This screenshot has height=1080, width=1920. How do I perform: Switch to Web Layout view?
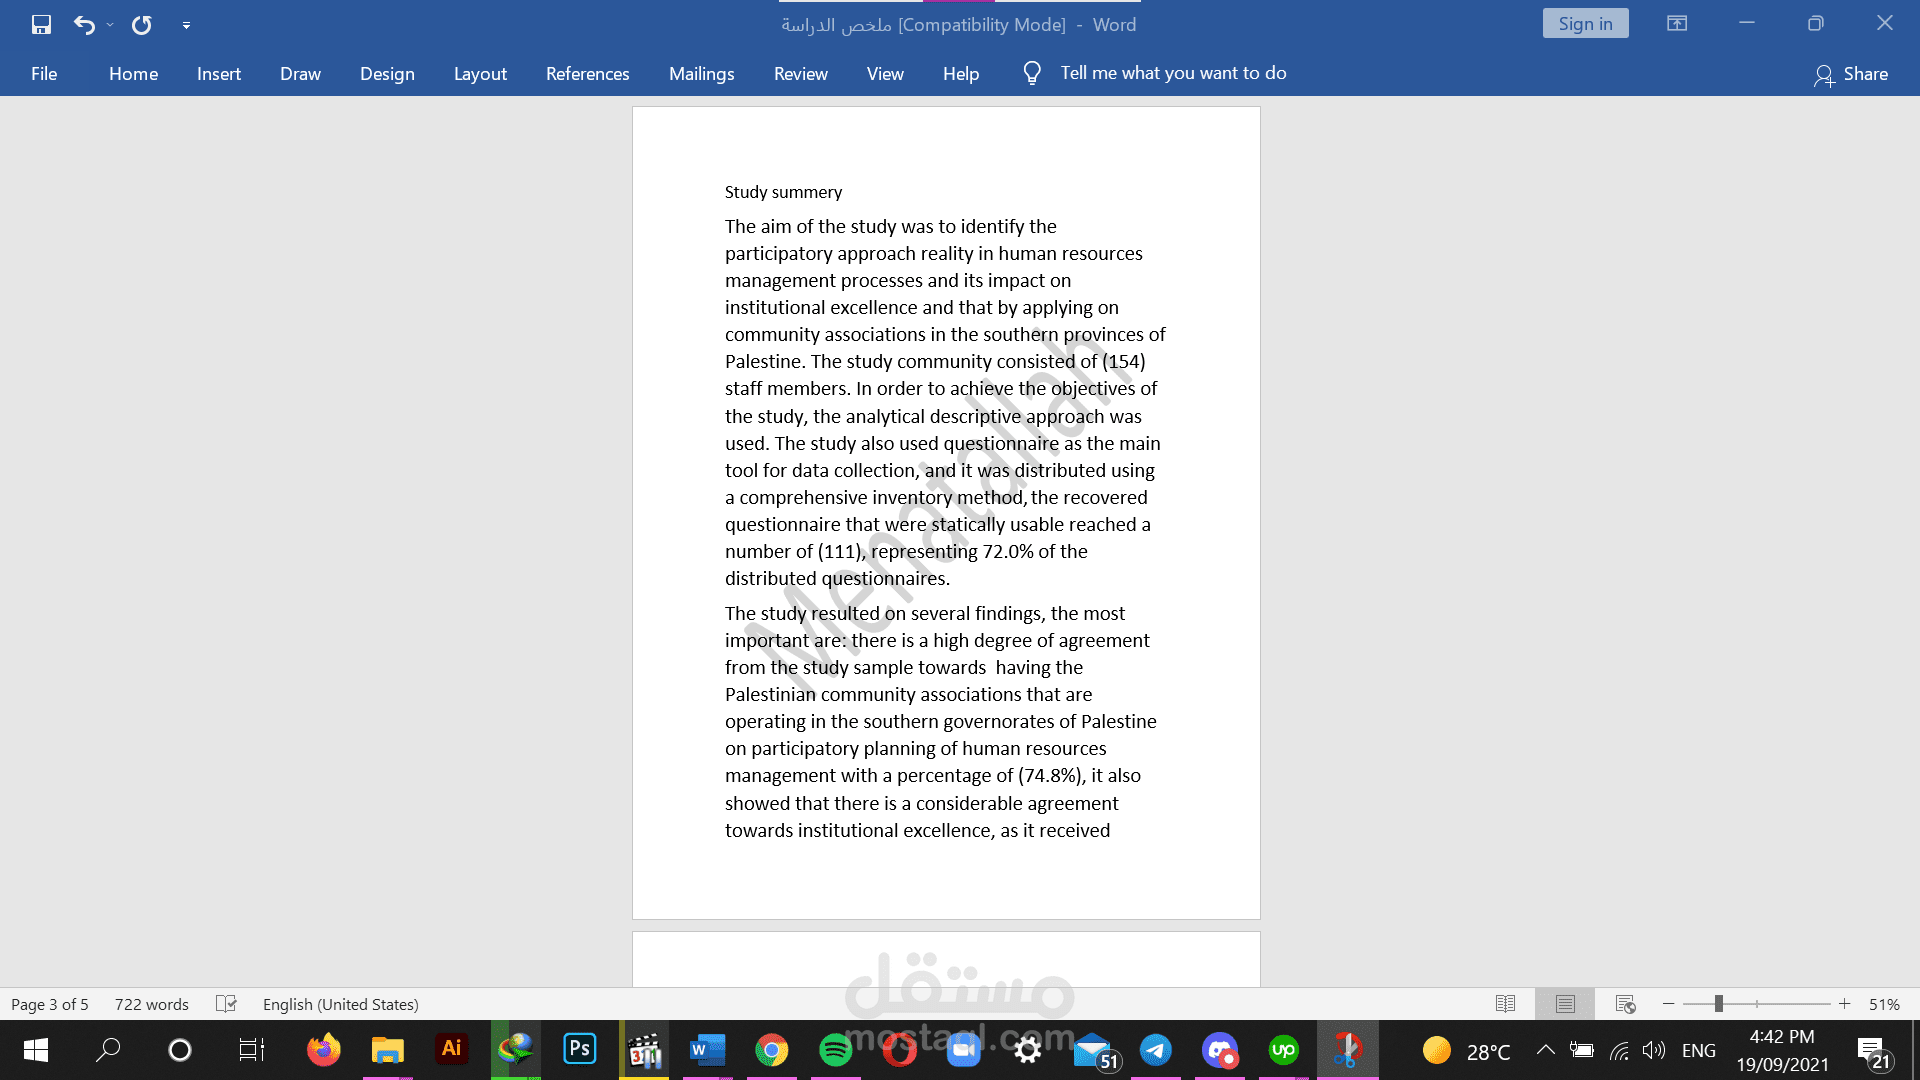[1625, 1004]
